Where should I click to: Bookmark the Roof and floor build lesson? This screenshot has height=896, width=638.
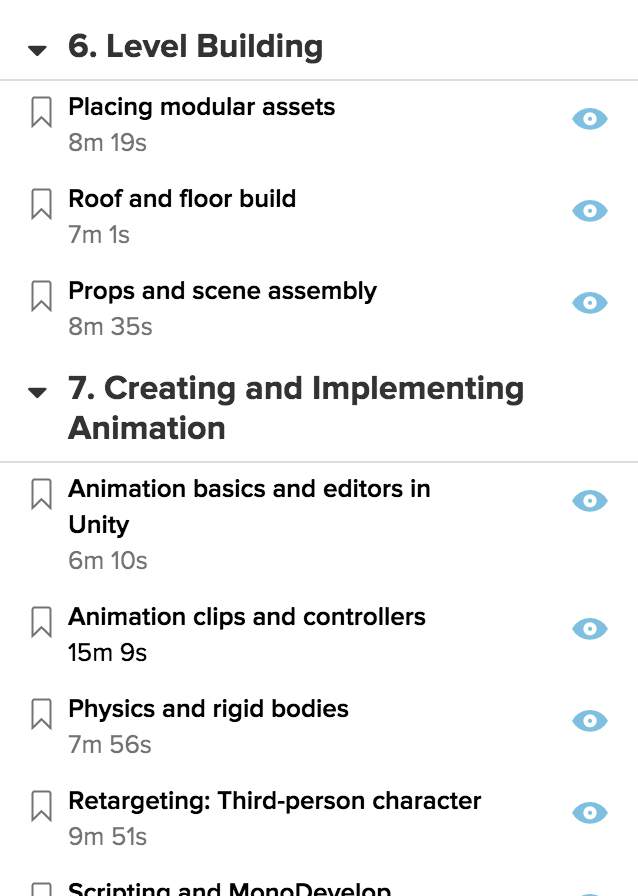(41, 204)
